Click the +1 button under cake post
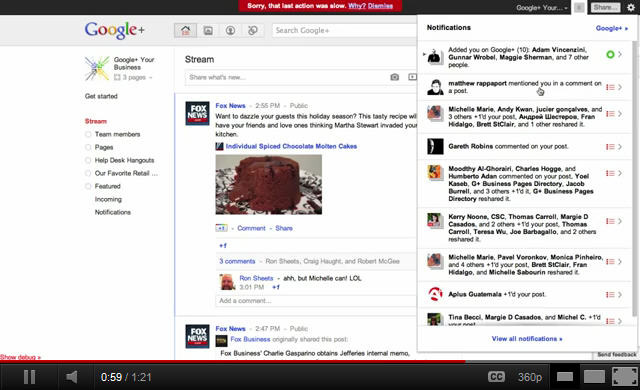640x390 pixels. point(221,228)
